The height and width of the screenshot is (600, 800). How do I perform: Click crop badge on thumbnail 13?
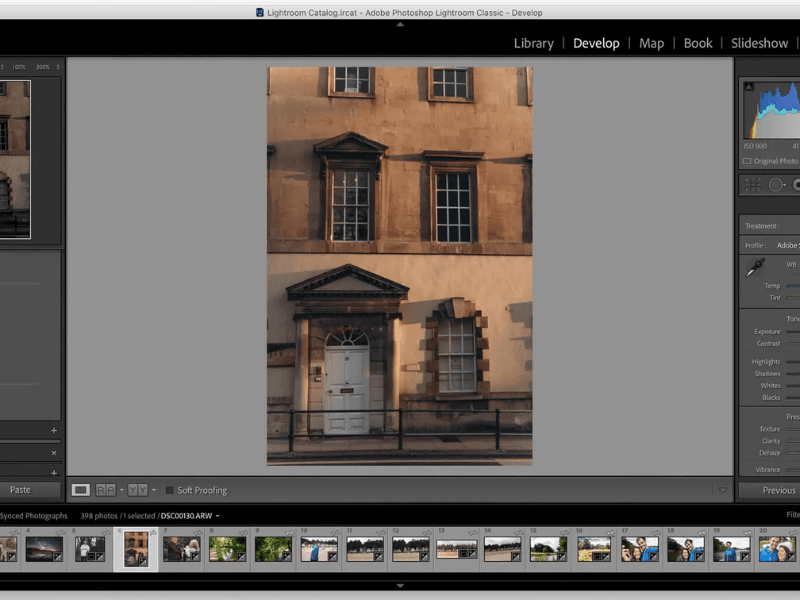point(463,553)
